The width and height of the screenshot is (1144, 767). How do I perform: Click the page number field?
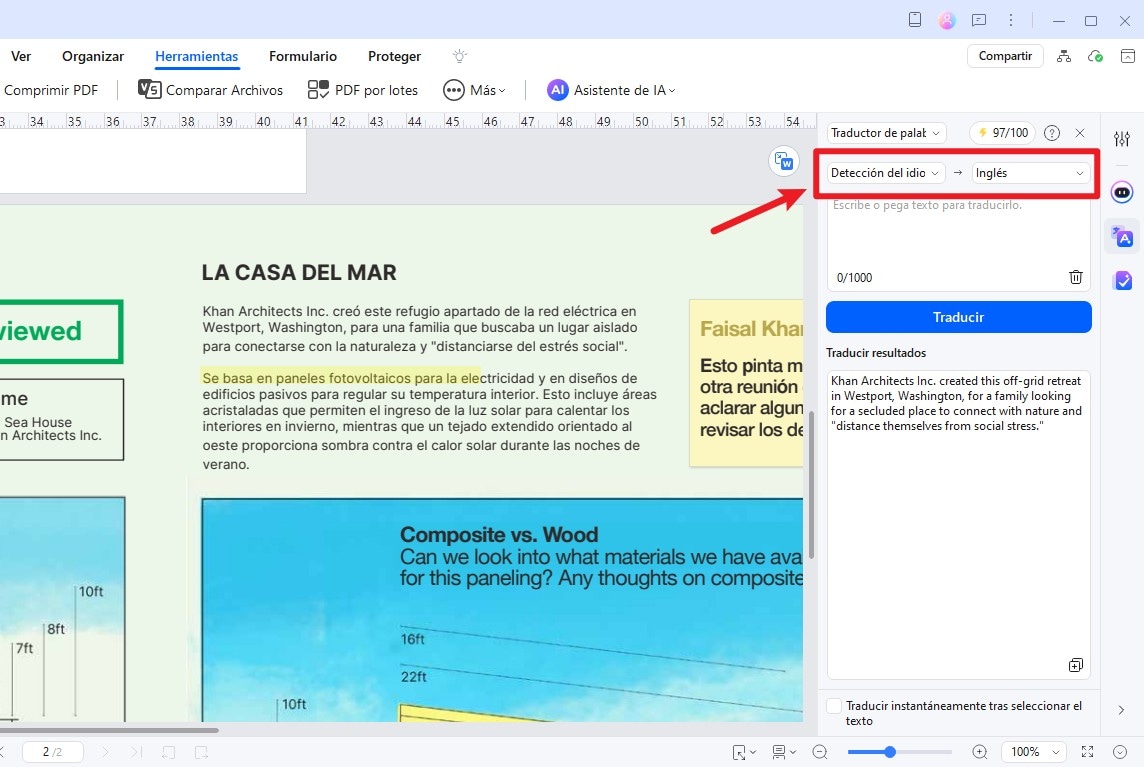[53, 752]
